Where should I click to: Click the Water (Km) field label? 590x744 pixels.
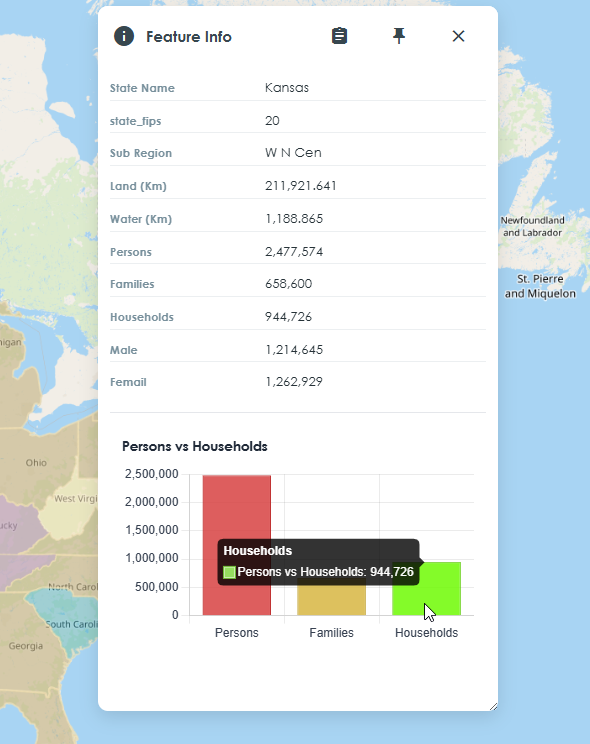tap(141, 219)
